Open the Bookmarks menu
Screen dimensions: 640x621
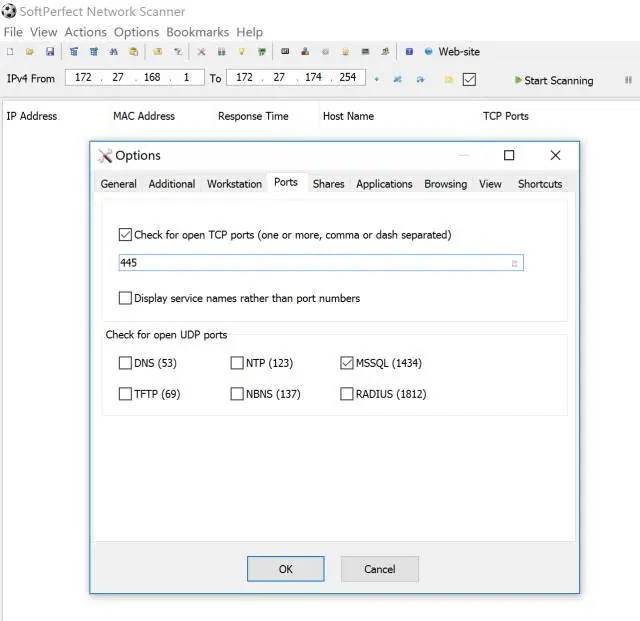pyautogui.click(x=198, y=32)
